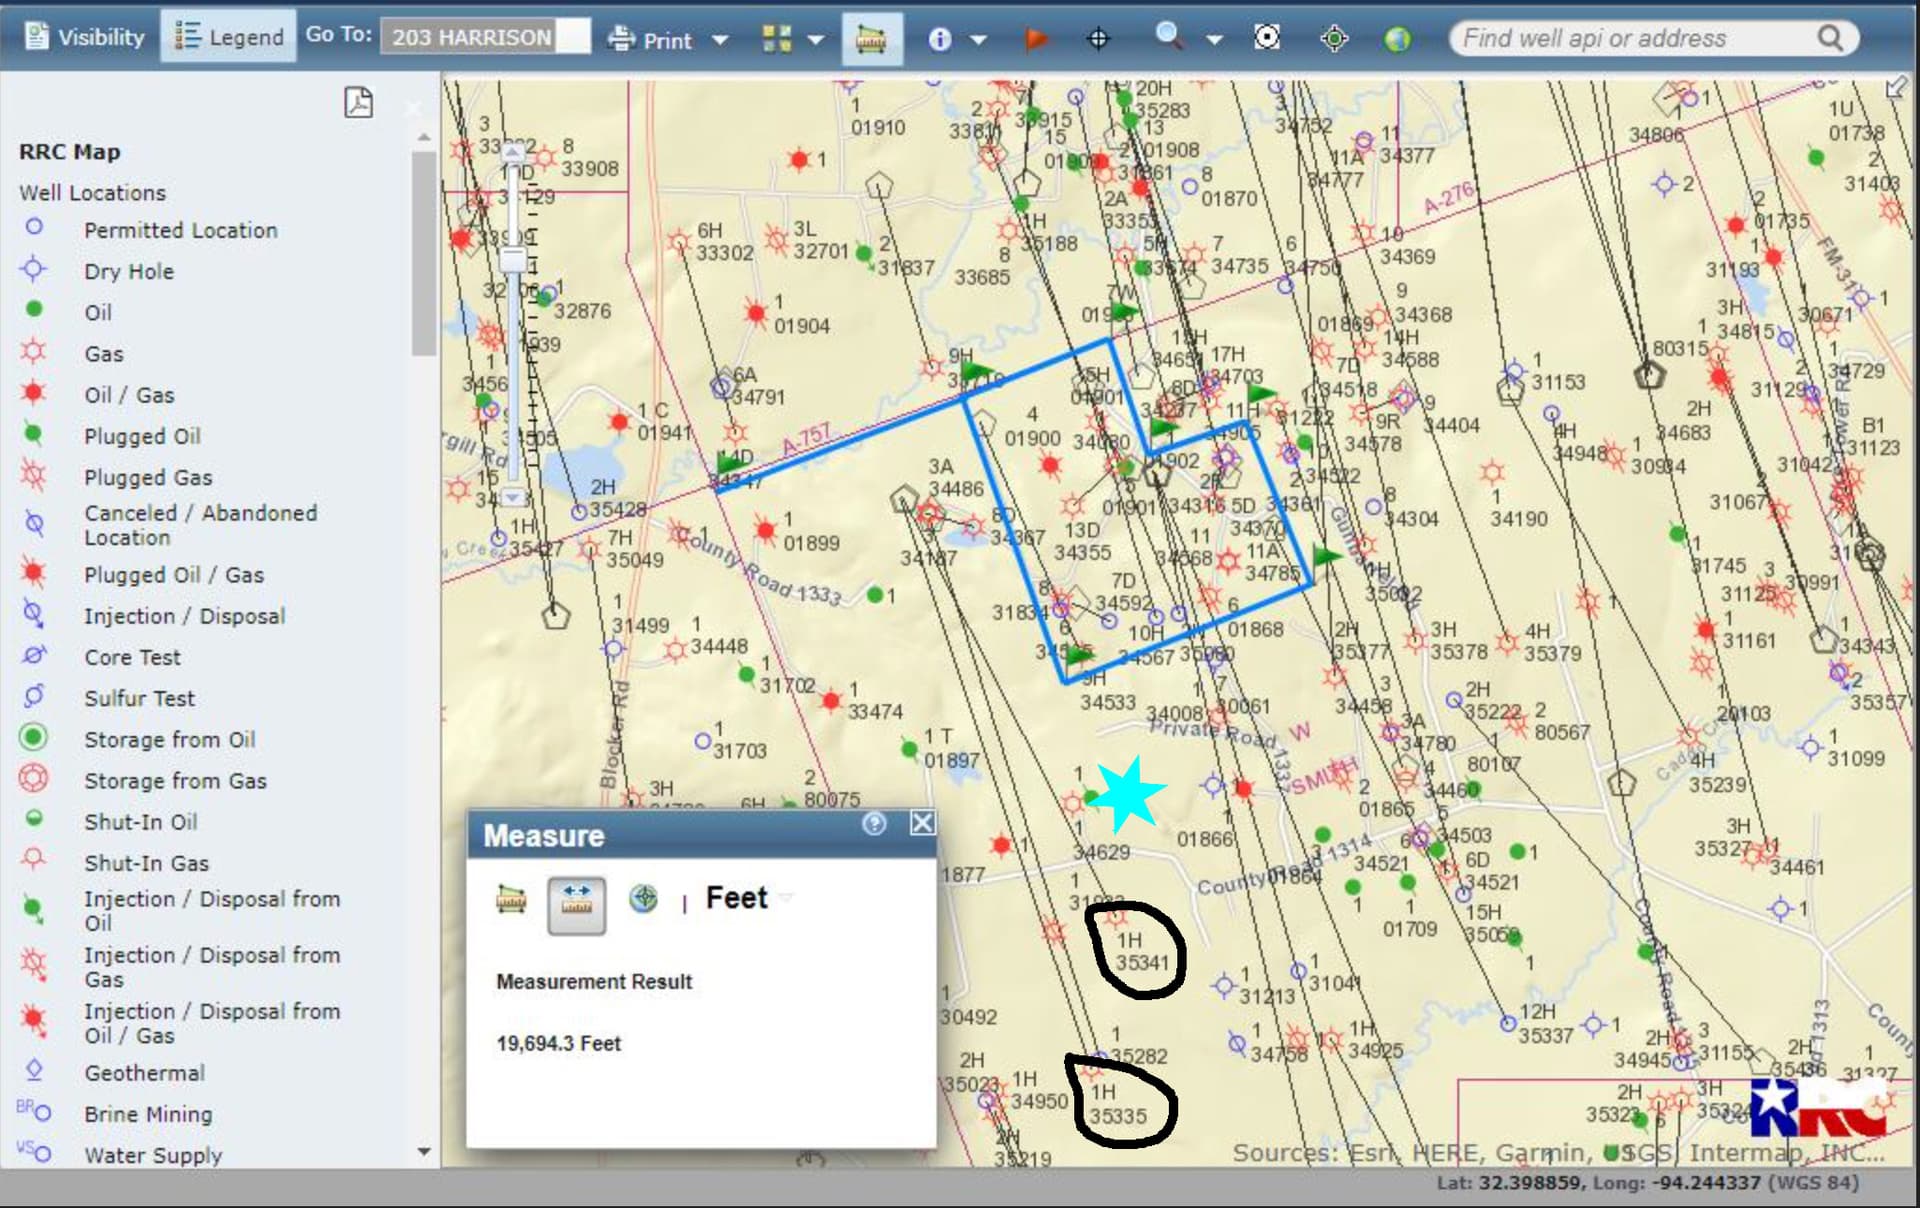Expand the Print options dropdown arrow
Viewport: 1920px width, 1208px height.
click(720, 40)
